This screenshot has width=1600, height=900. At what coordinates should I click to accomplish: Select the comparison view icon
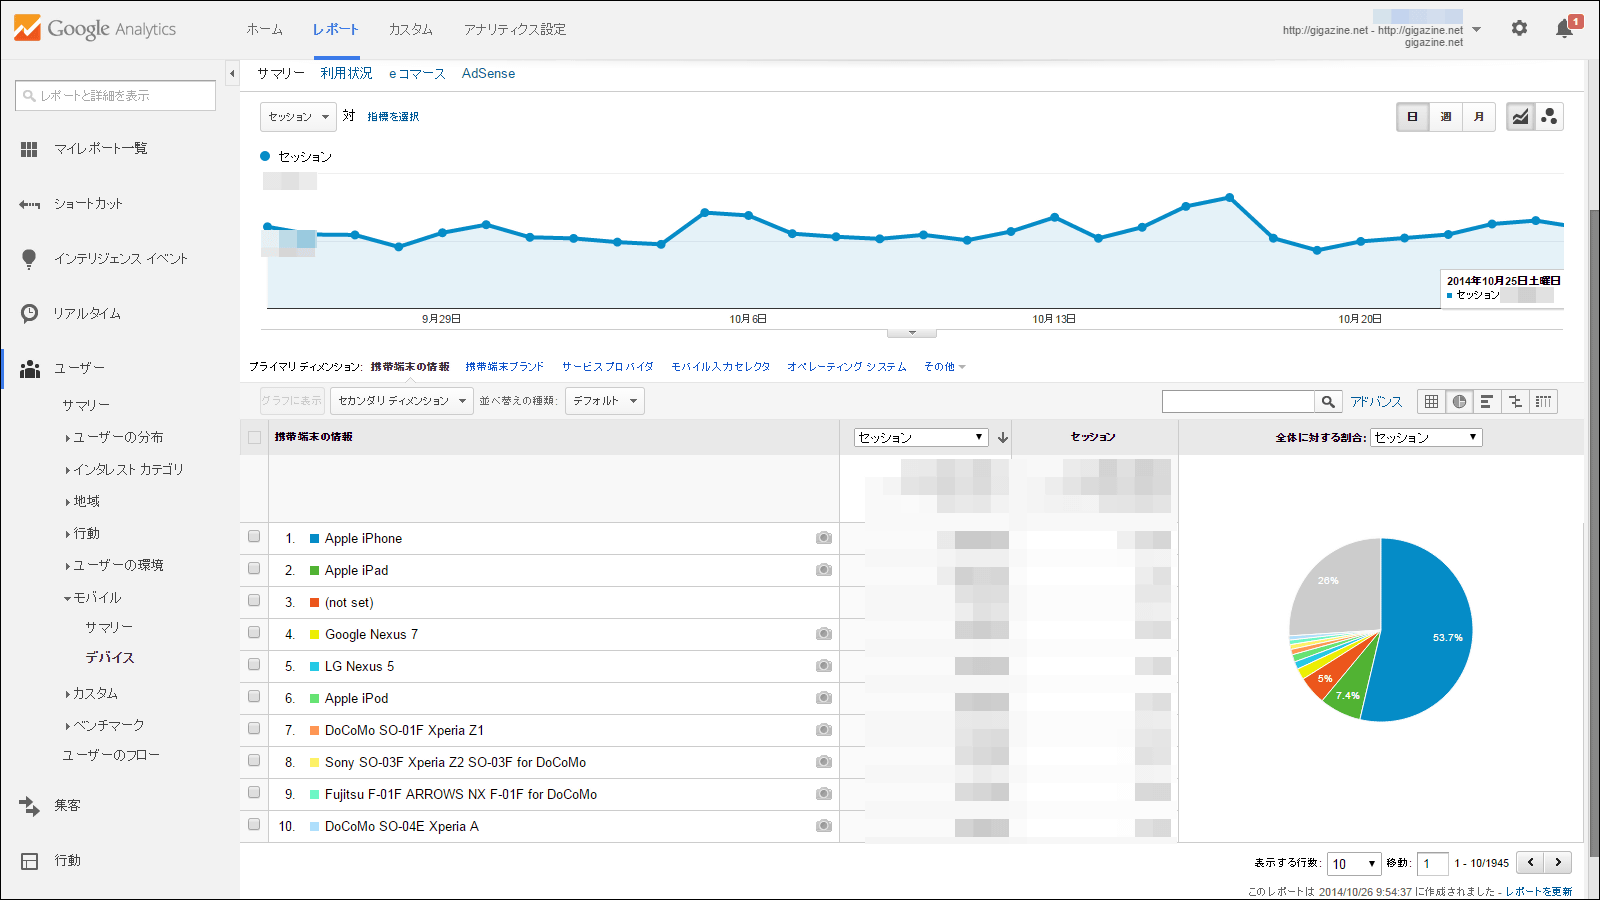pyautogui.click(x=1515, y=401)
